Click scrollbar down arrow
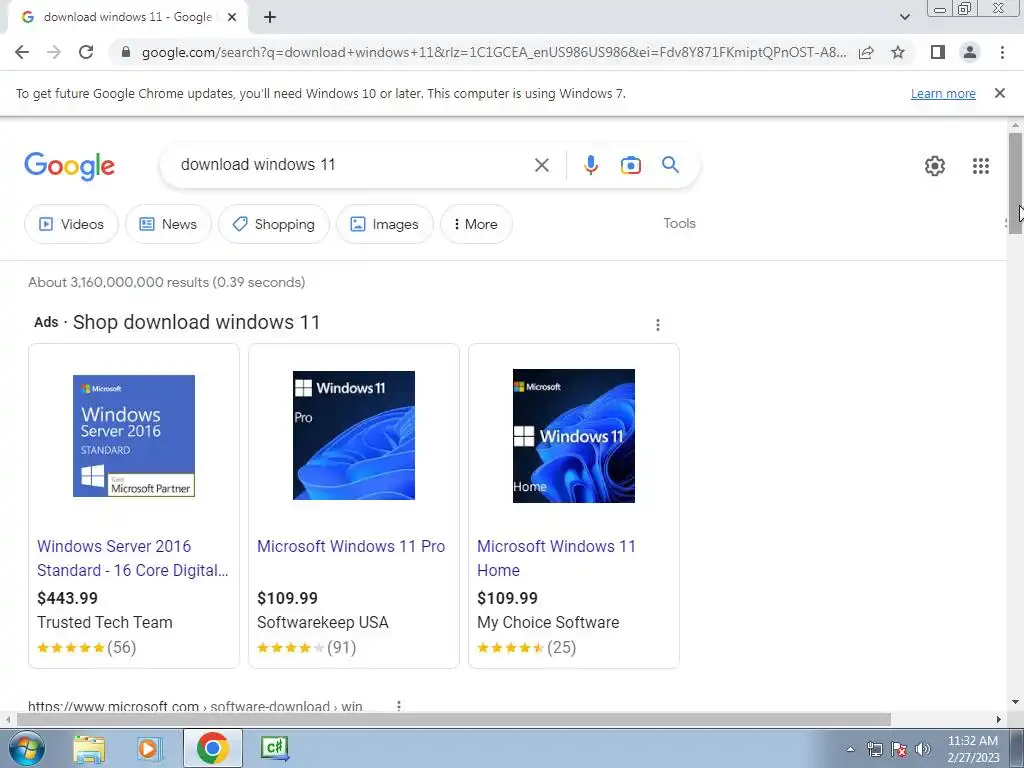Screen dimensions: 1024x768 coord(1015,702)
